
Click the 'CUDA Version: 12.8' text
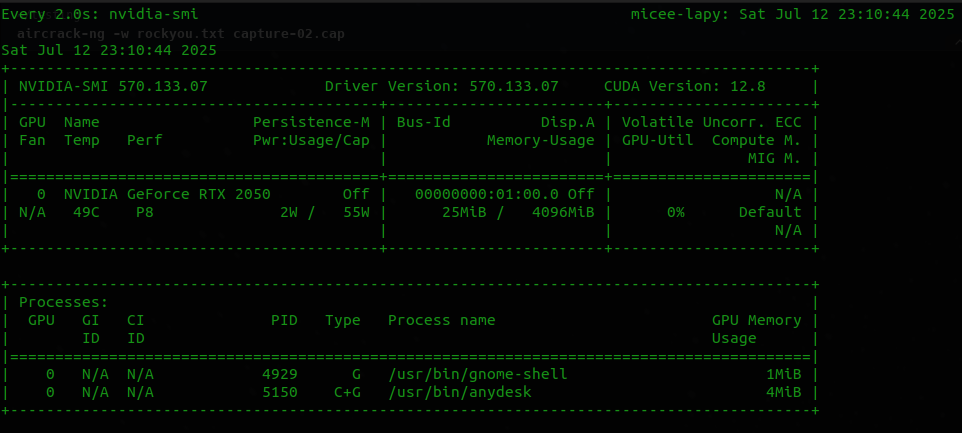coord(685,86)
